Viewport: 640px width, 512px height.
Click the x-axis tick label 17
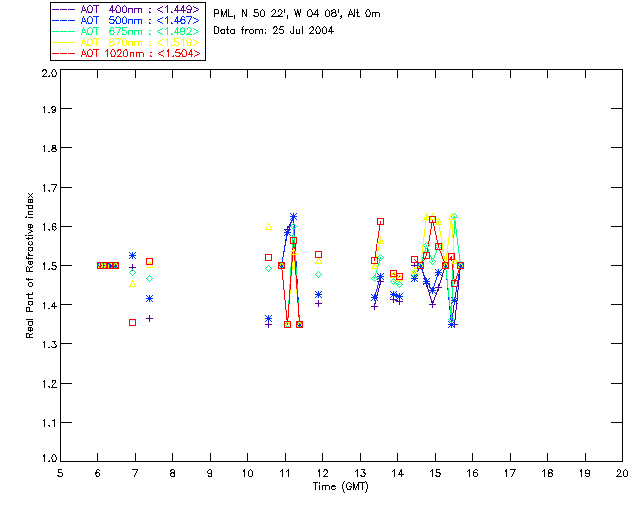click(x=510, y=473)
